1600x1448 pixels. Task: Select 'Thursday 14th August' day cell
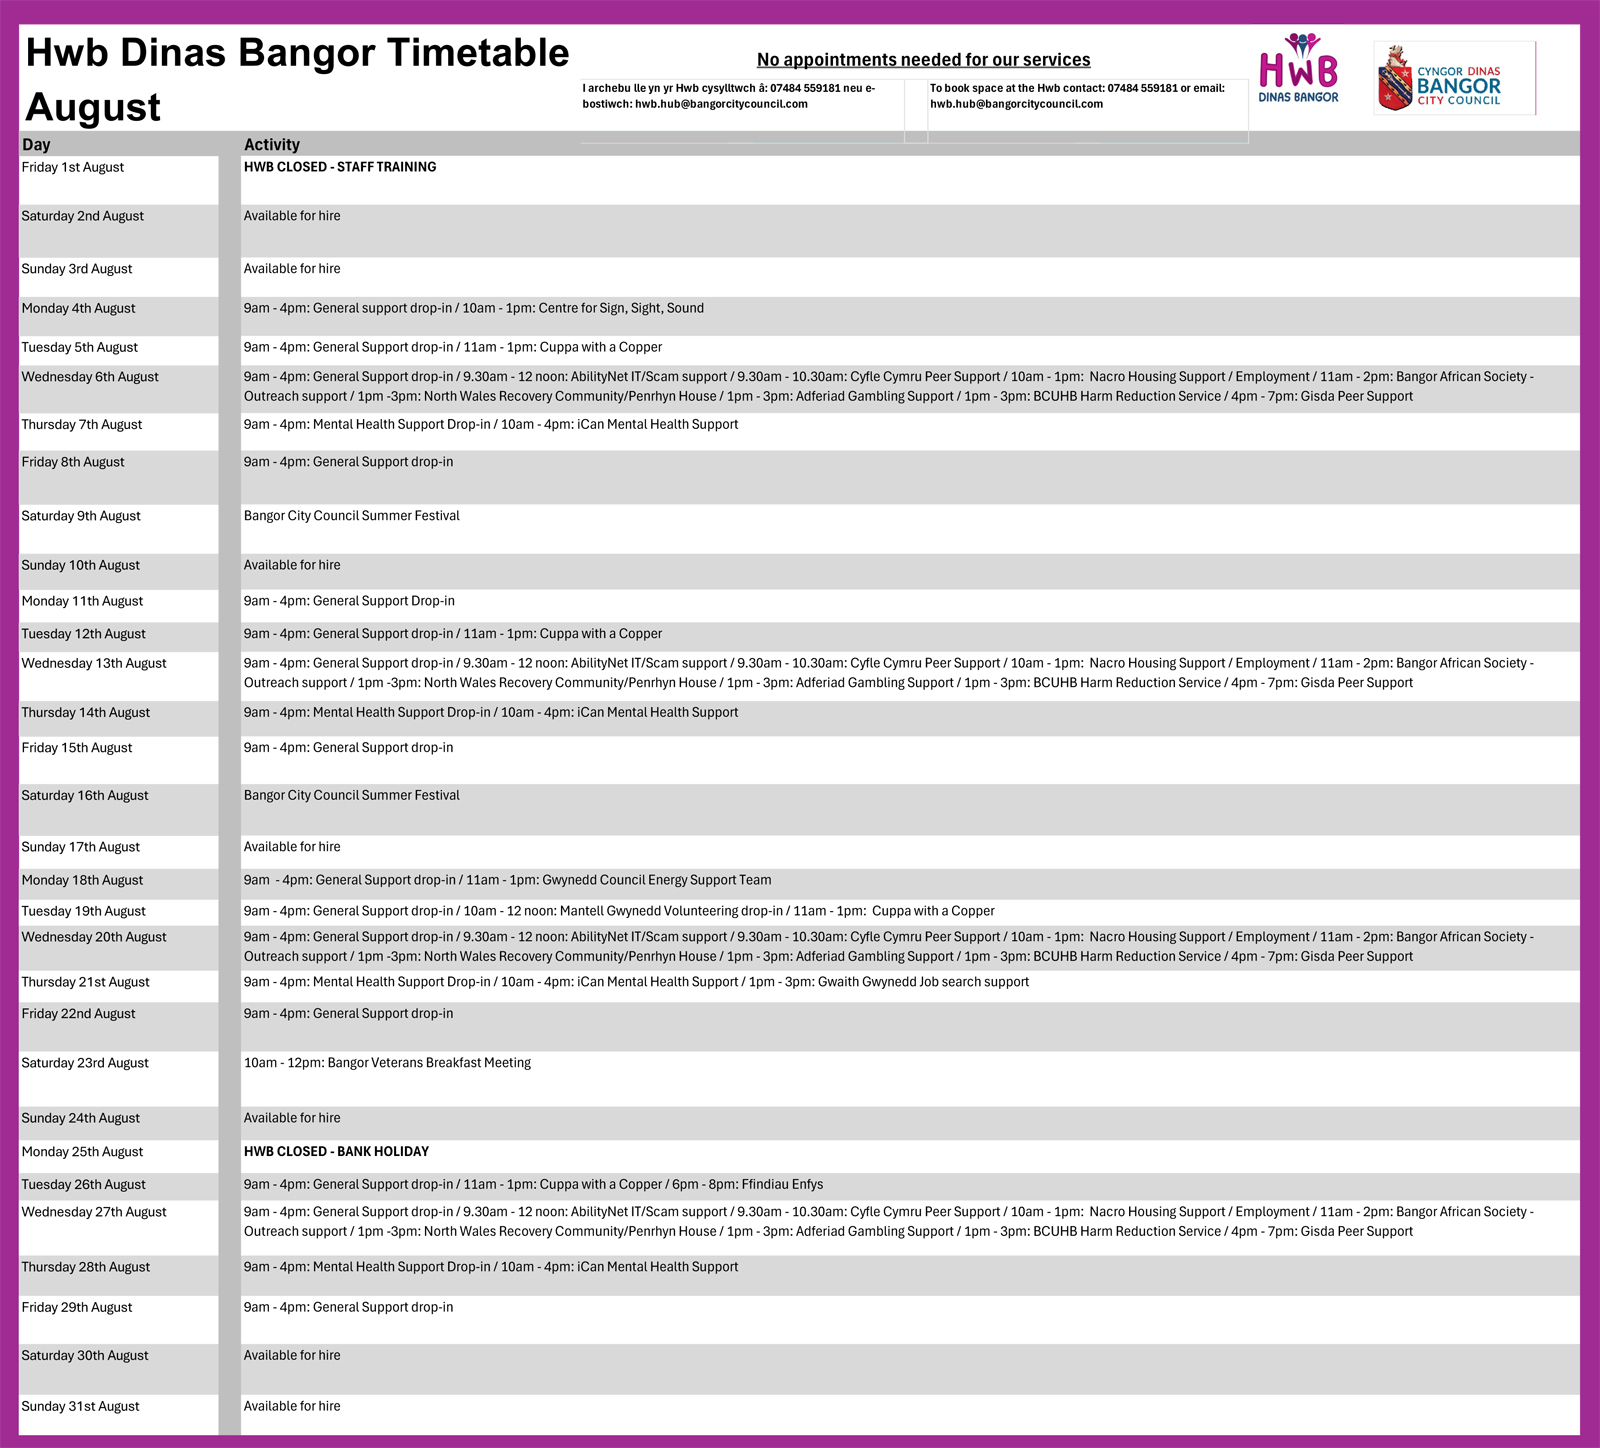pos(119,719)
